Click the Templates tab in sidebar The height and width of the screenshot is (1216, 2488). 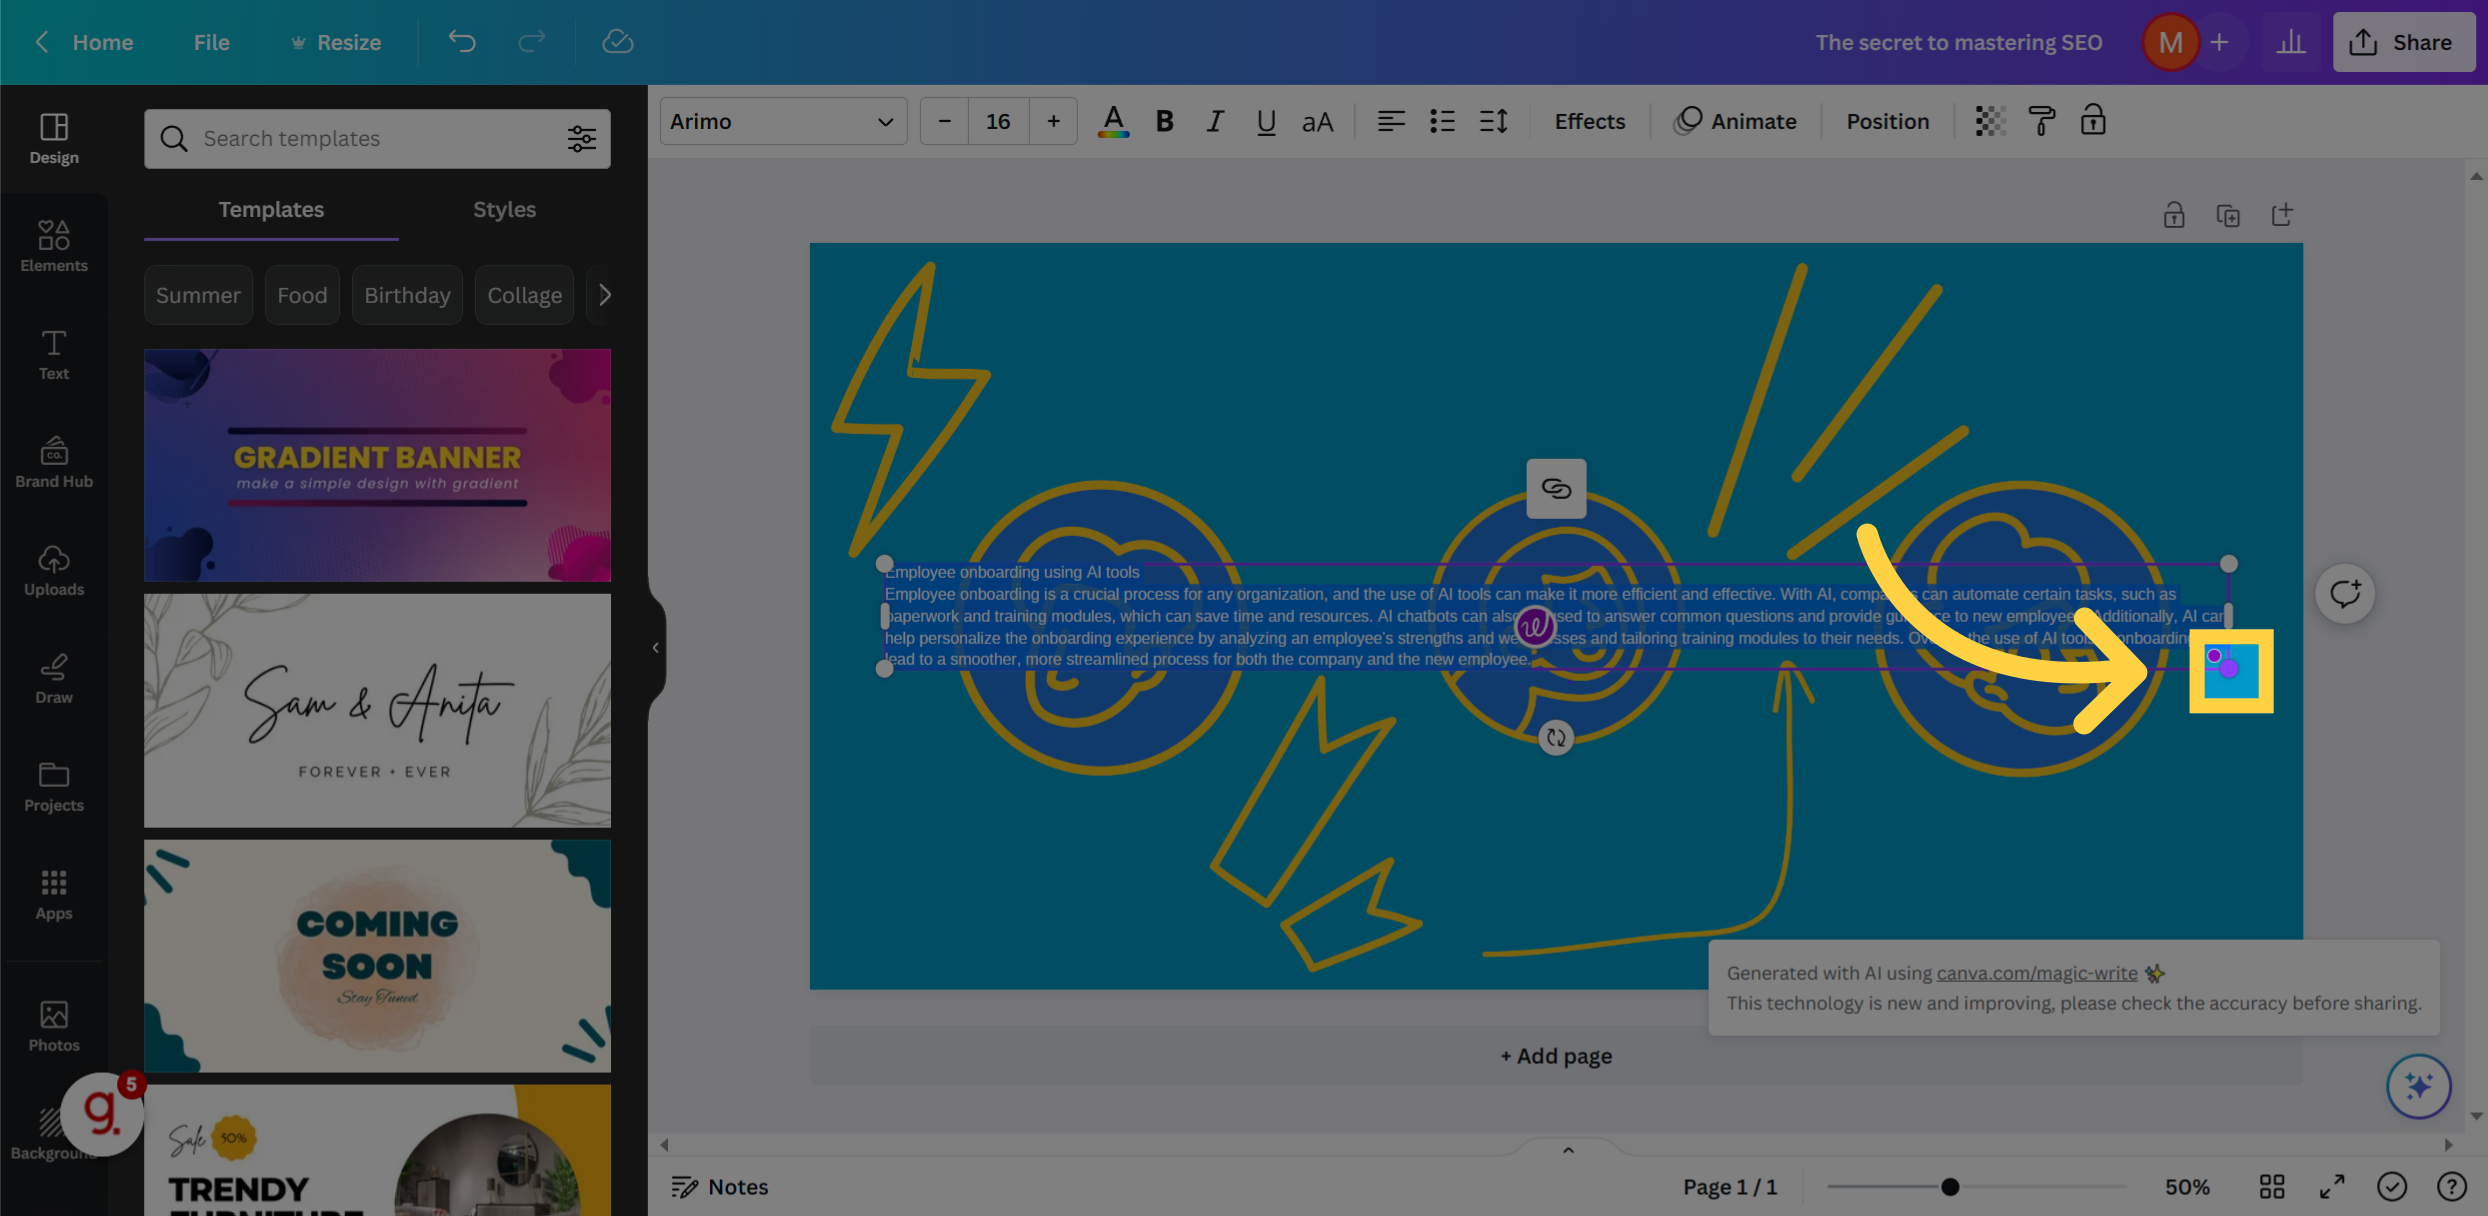271,208
